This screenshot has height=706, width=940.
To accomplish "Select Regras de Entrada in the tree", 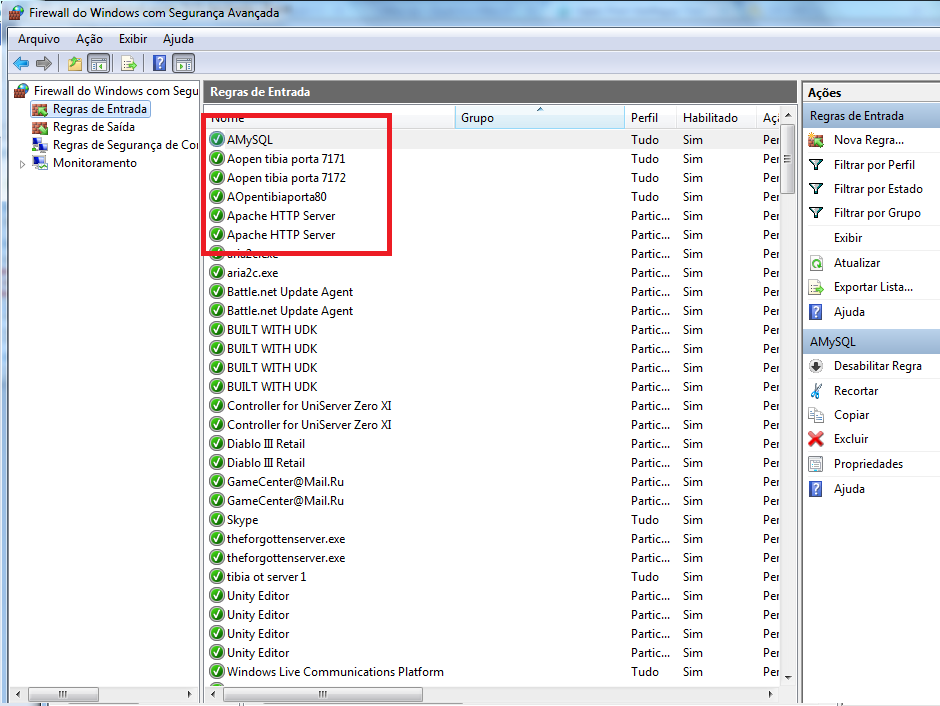I will click(x=100, y=109).
